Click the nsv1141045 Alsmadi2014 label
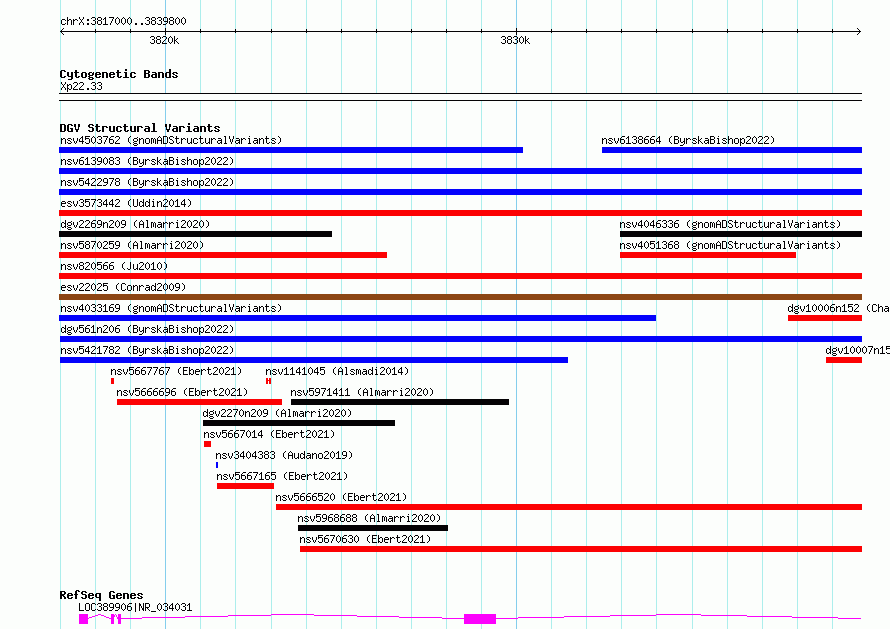 (337, 371)
